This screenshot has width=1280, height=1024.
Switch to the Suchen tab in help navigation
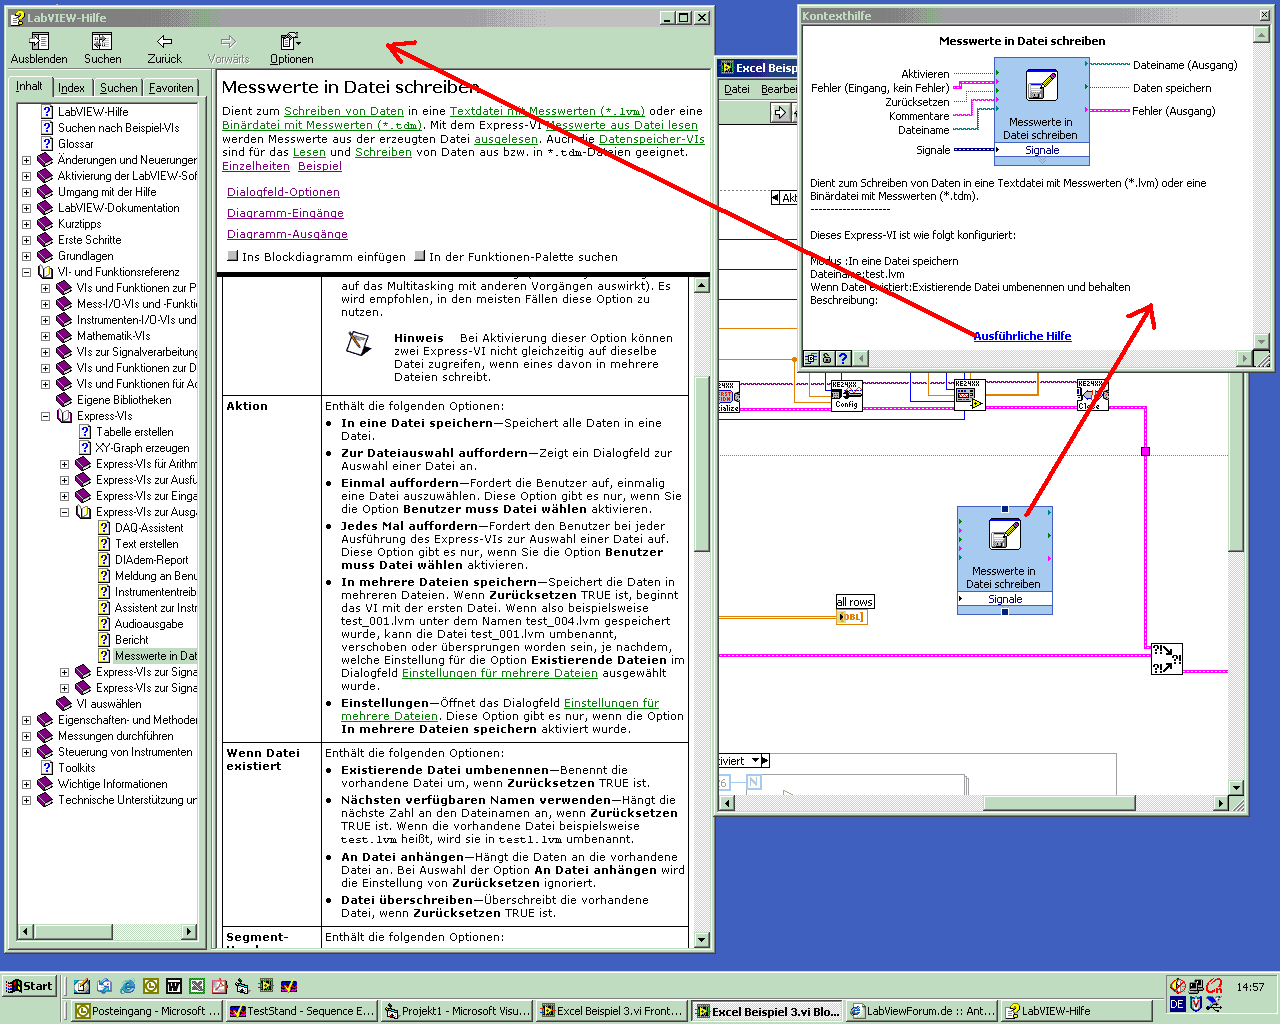click(118, 88)
